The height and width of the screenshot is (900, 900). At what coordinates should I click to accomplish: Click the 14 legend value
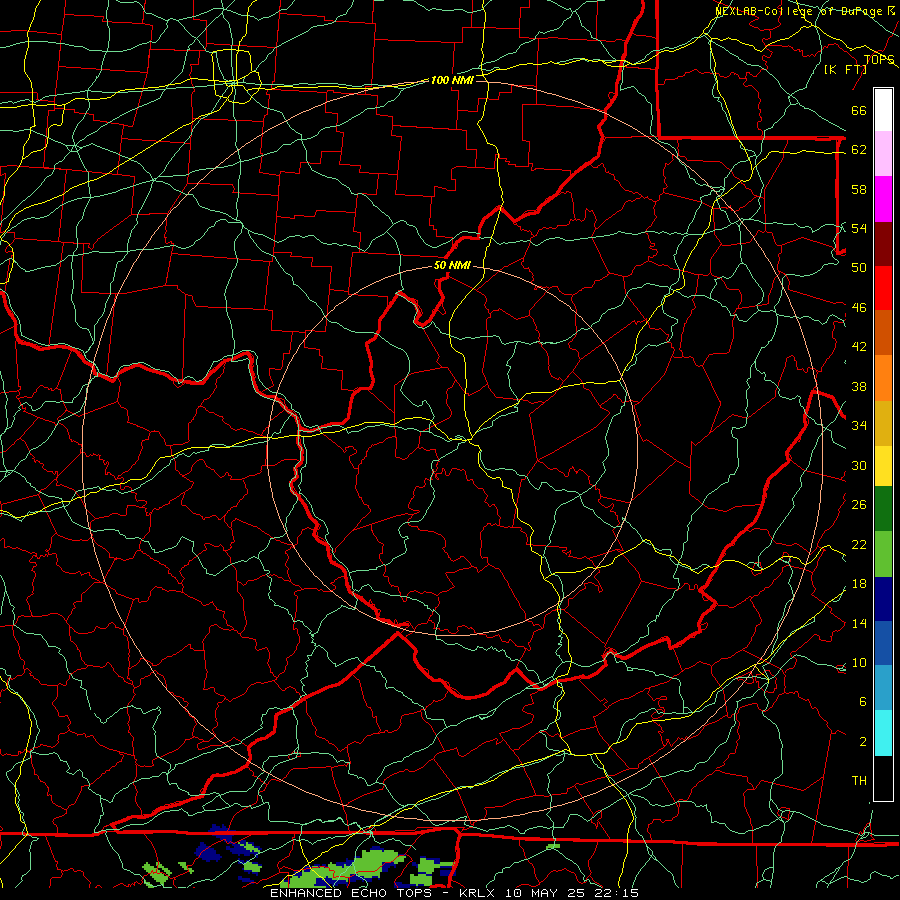point(859,623)
